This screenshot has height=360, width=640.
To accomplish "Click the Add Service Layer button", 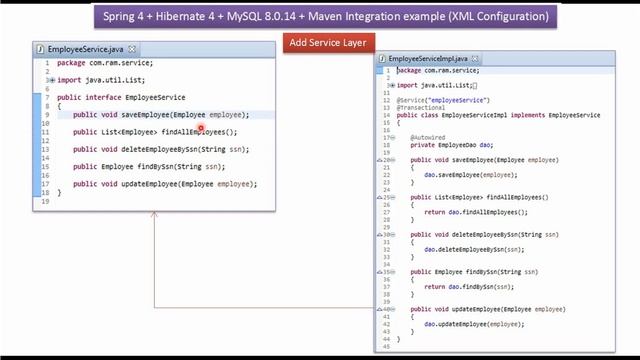I will pos(329,43).
